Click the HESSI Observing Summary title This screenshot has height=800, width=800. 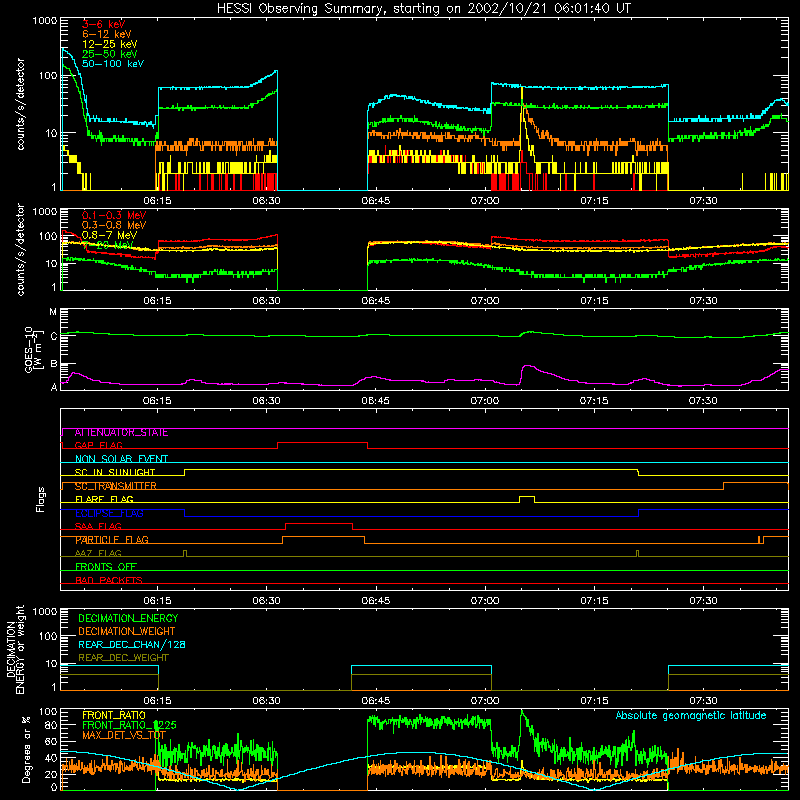423,8
